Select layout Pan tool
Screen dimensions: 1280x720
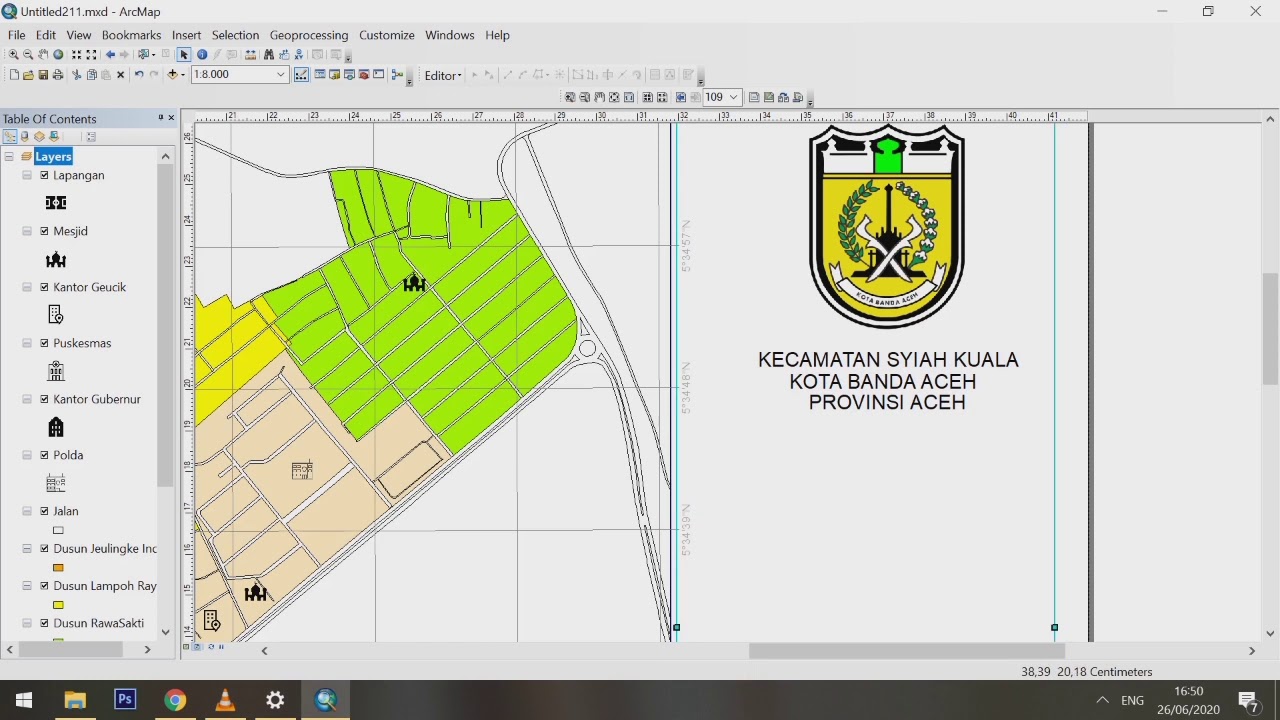[x=600, y=97]
